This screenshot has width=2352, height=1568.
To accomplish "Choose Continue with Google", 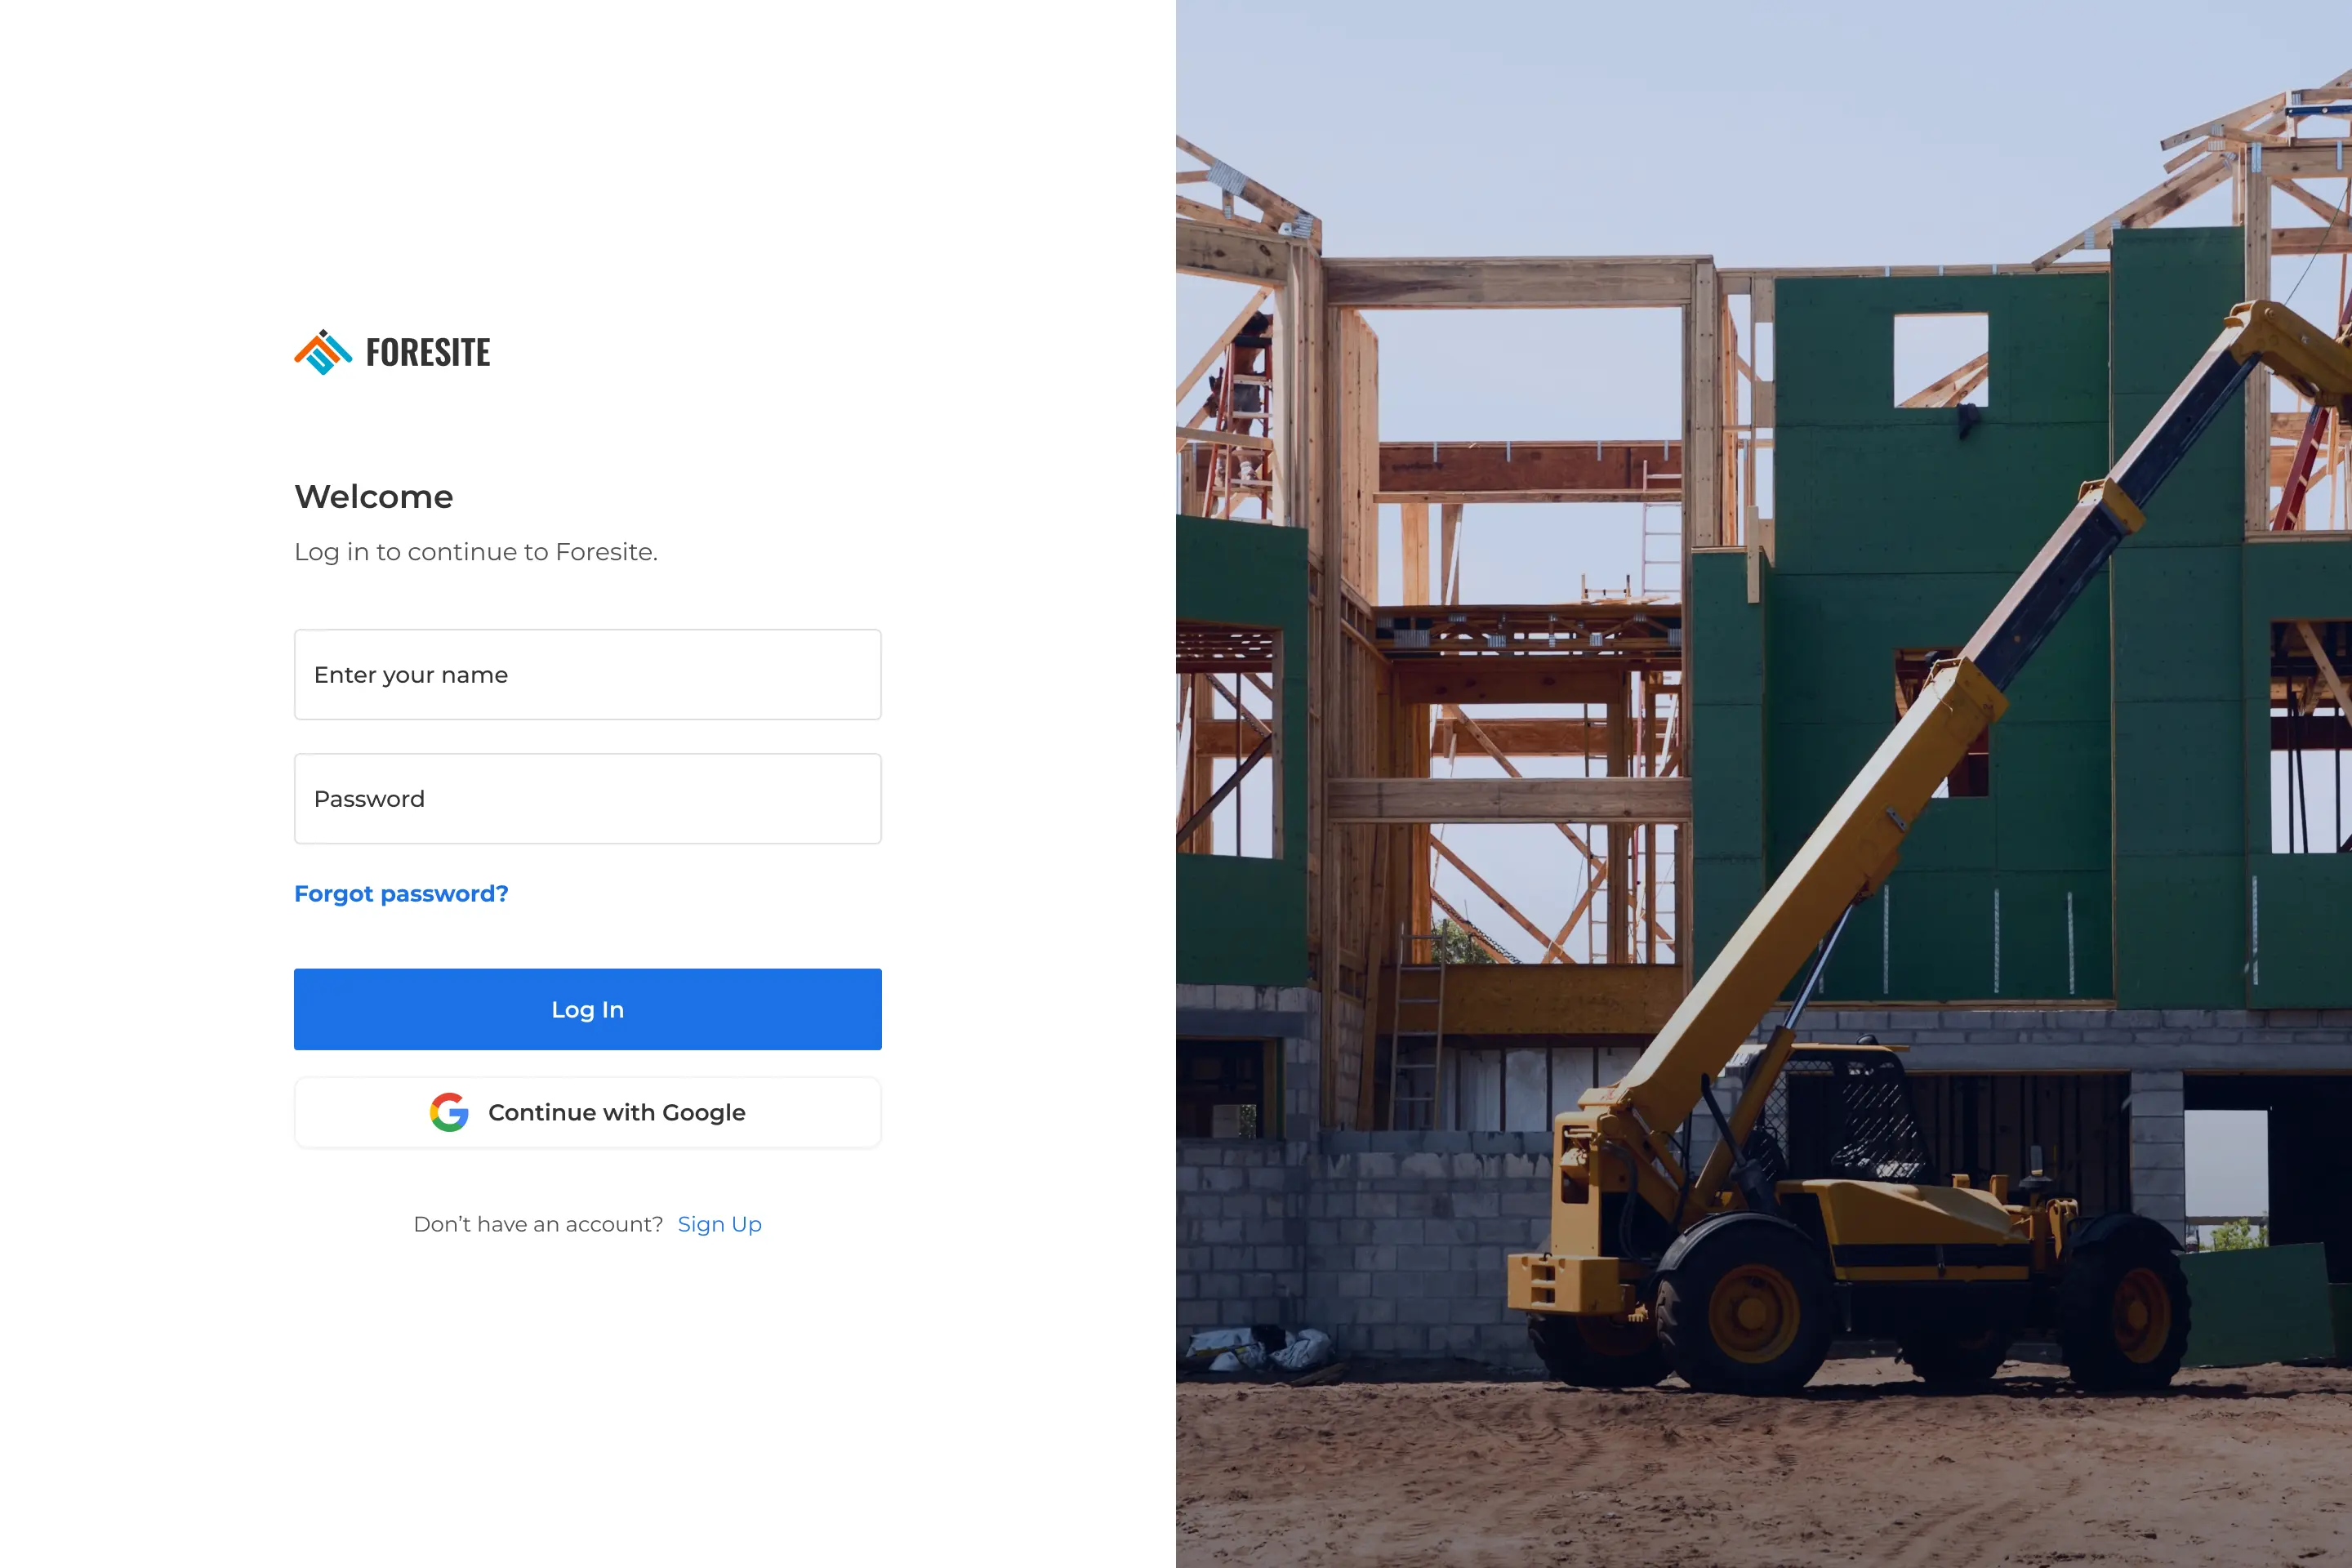I will [x=588, y=1112].
